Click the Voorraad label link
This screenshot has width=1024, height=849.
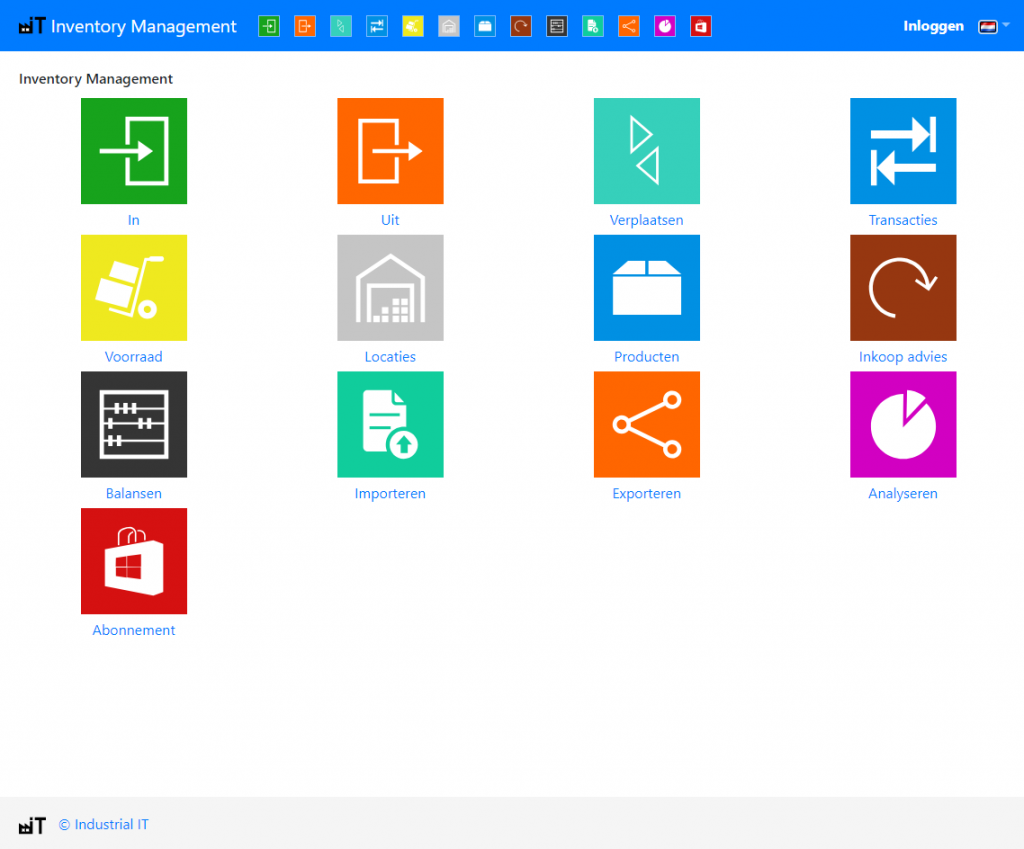pyautogui.click(x=134, y=357)
